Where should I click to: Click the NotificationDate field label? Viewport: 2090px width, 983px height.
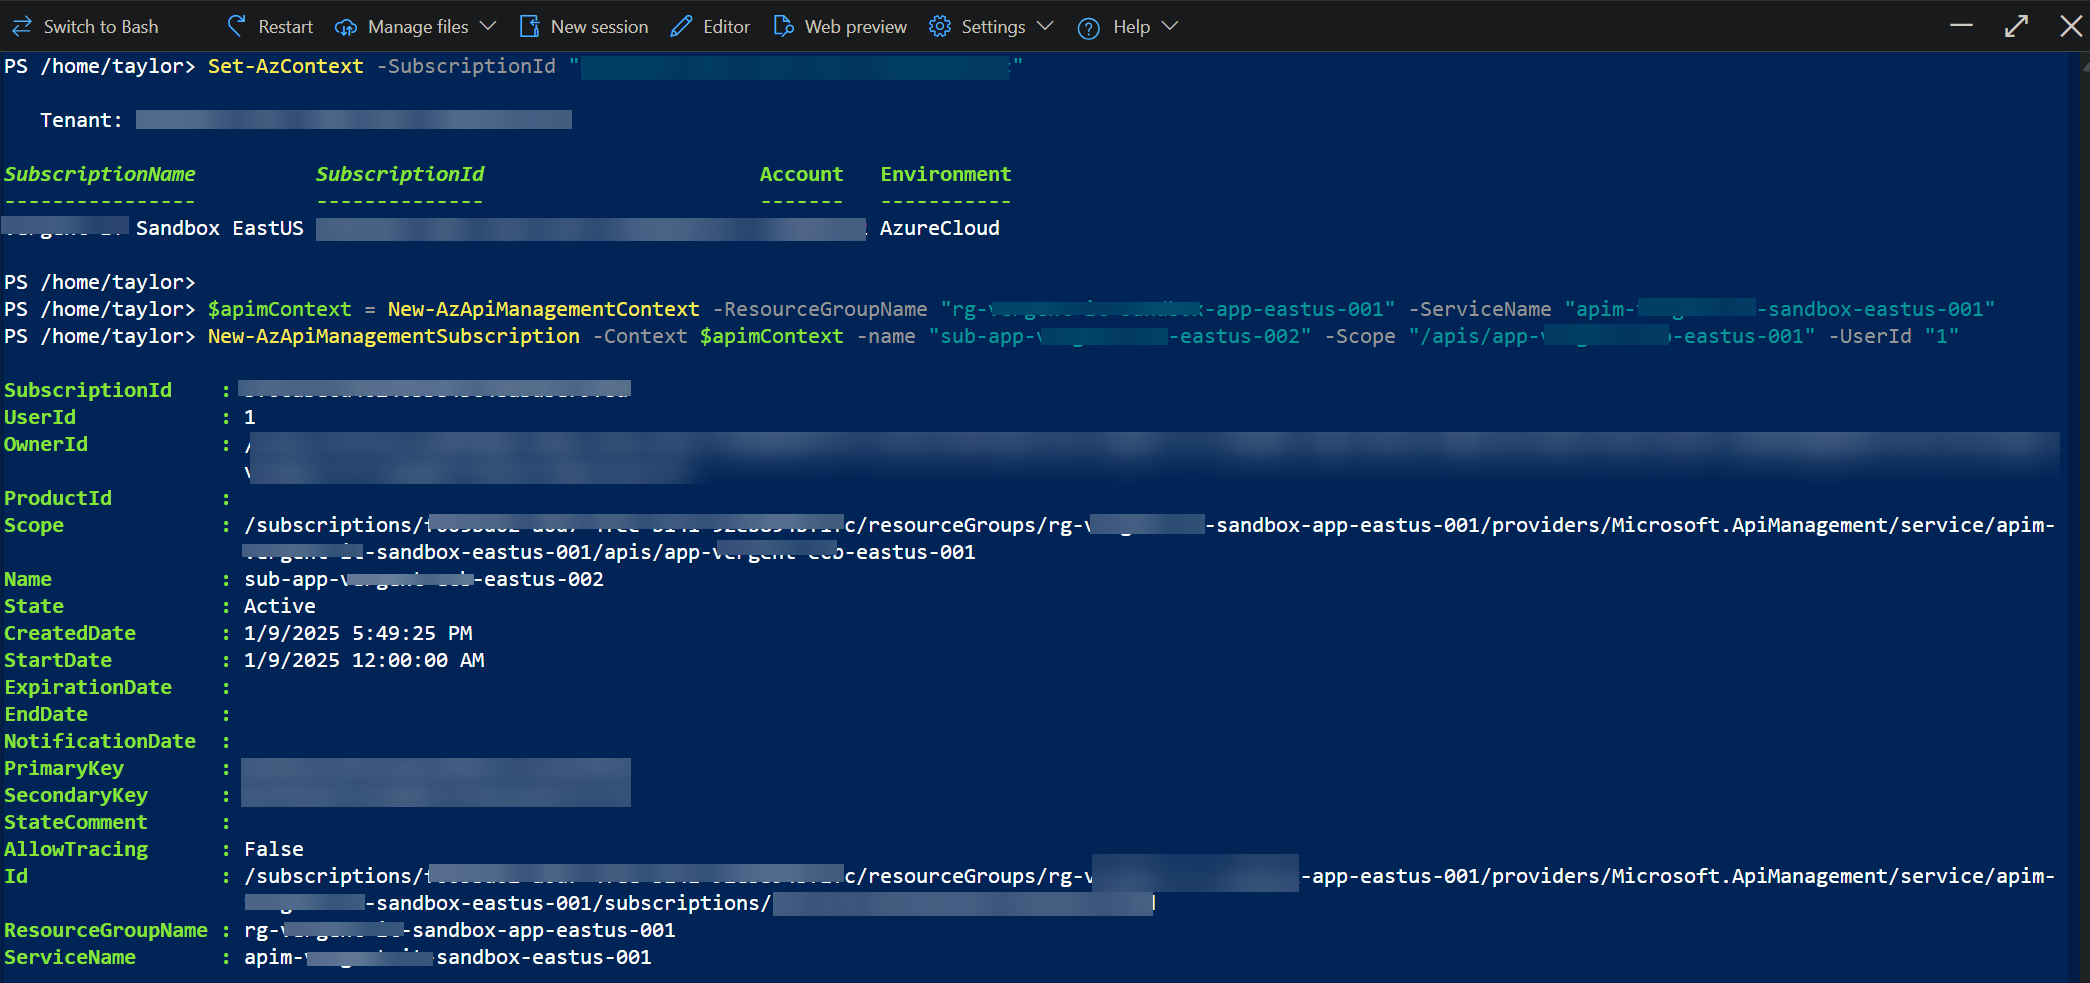[100, 741]
